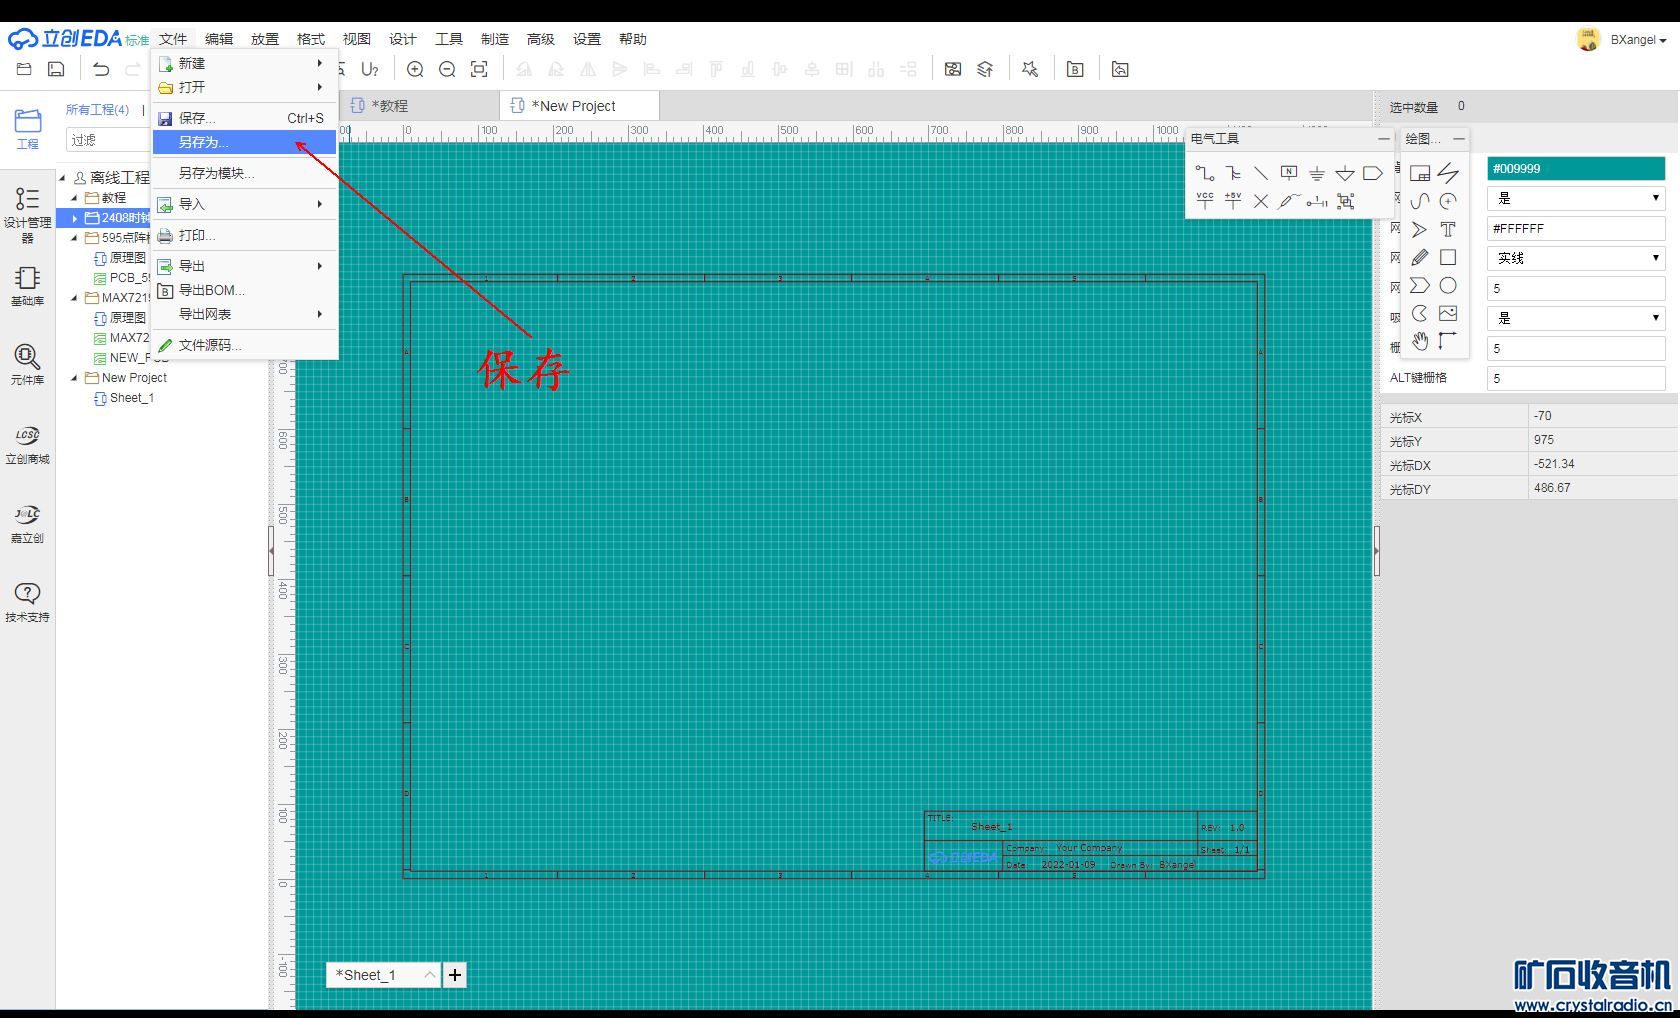1680x1018 pixels.
Task: Select the Ground symbol tool
Action: pos(1317,173)
